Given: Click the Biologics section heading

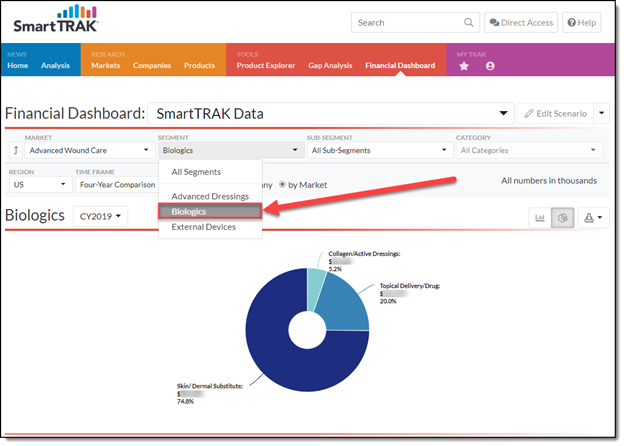Looking at the screenshot, I should pyautogui.click(x=35, y=215).
